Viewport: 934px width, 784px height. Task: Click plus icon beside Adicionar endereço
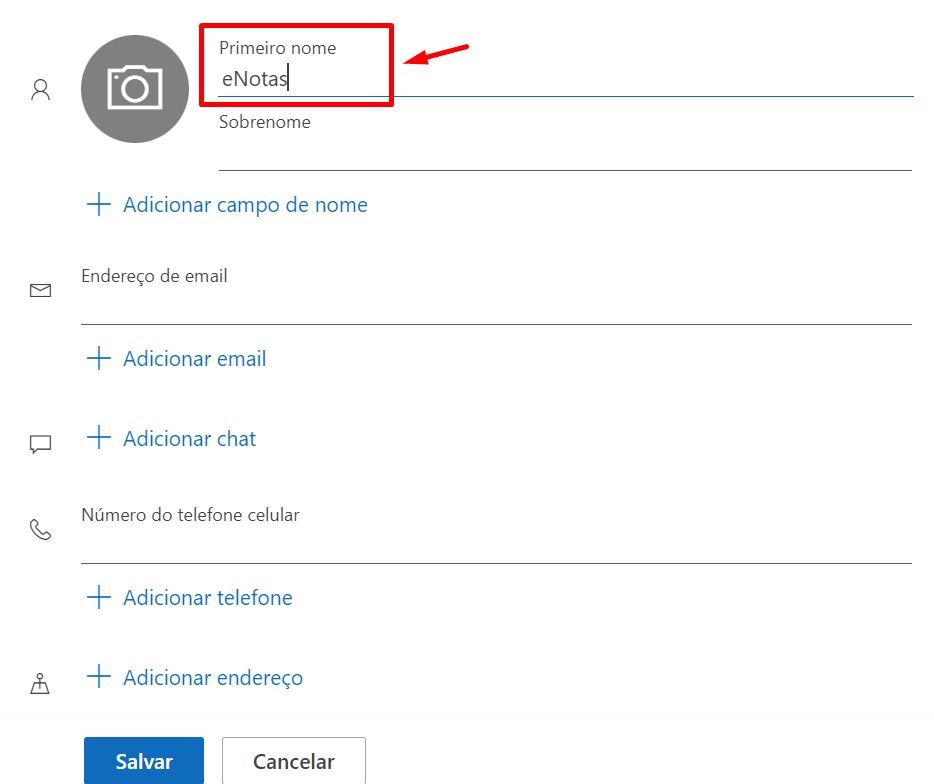[x=99, y=676]
